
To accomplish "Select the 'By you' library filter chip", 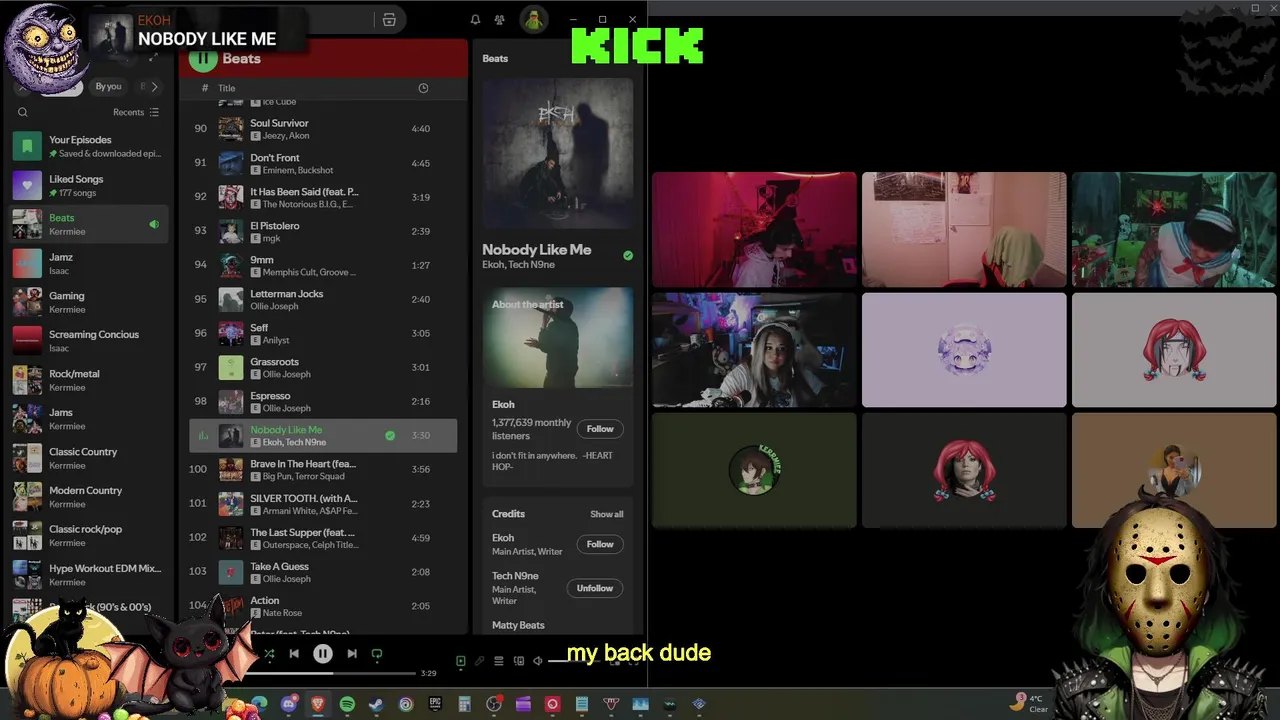I will (x=108, y=87).
